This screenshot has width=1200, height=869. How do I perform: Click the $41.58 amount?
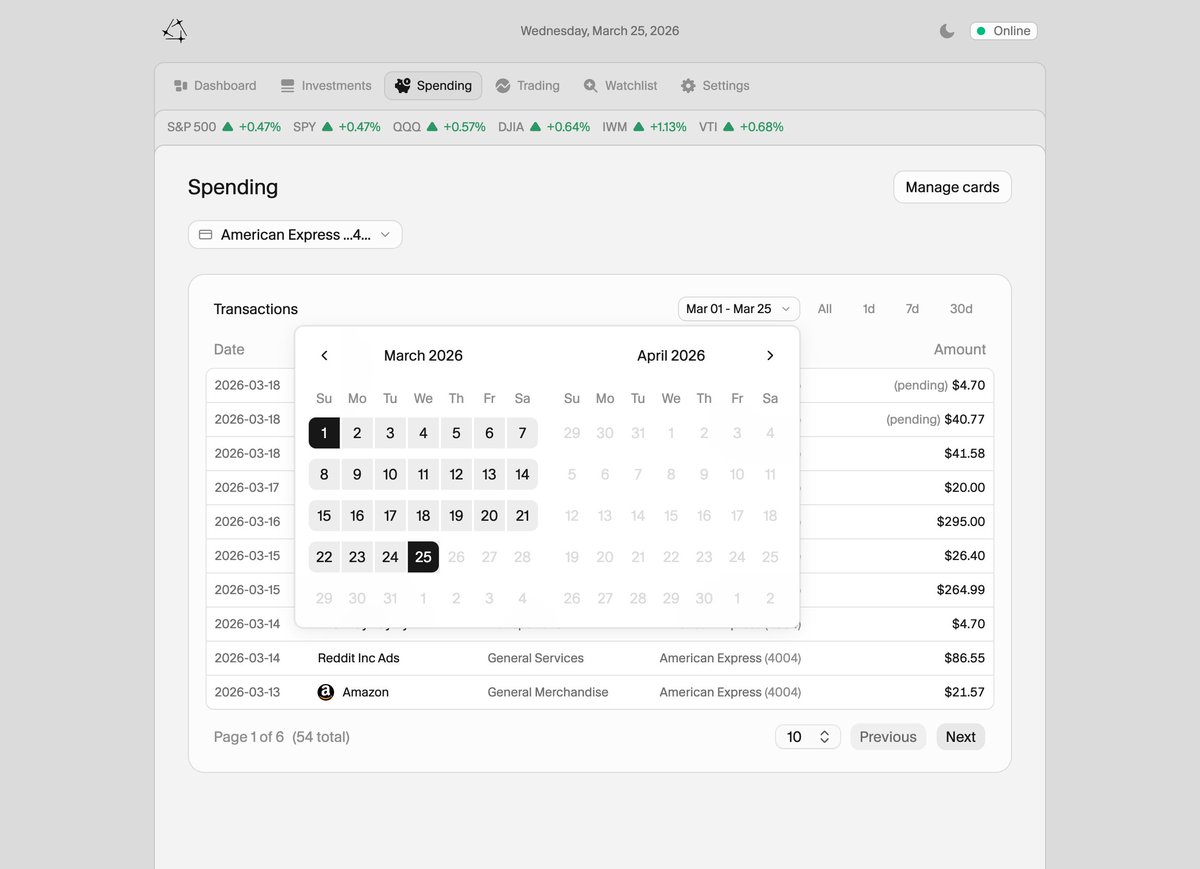(965, 454)
